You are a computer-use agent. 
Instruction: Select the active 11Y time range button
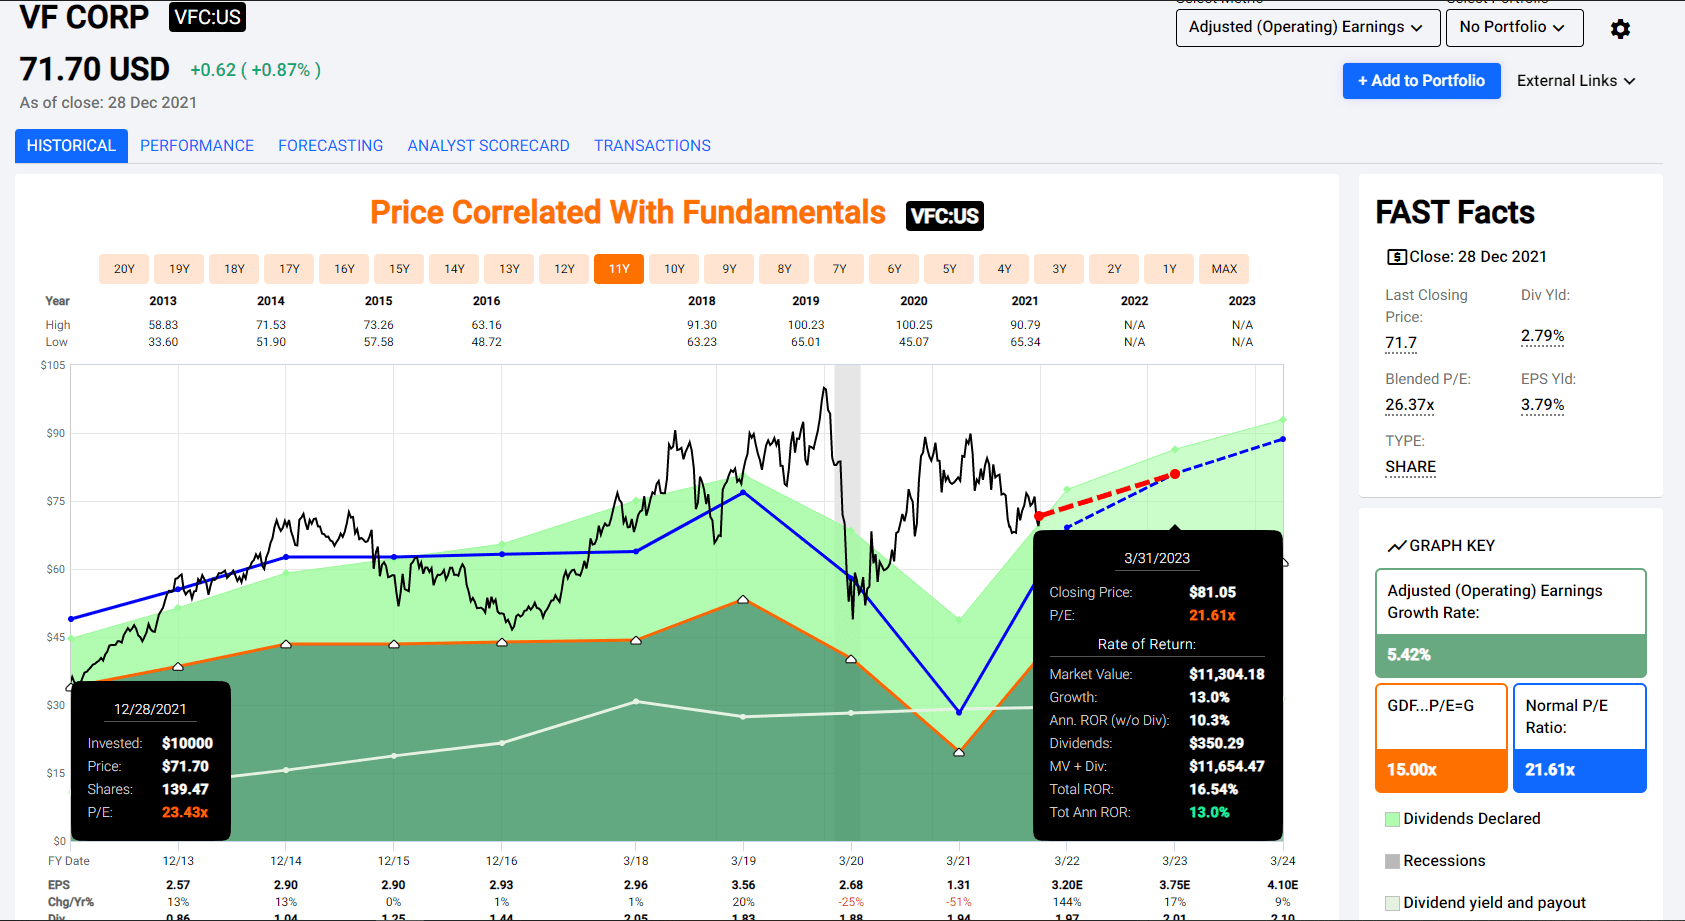(619, 269)
